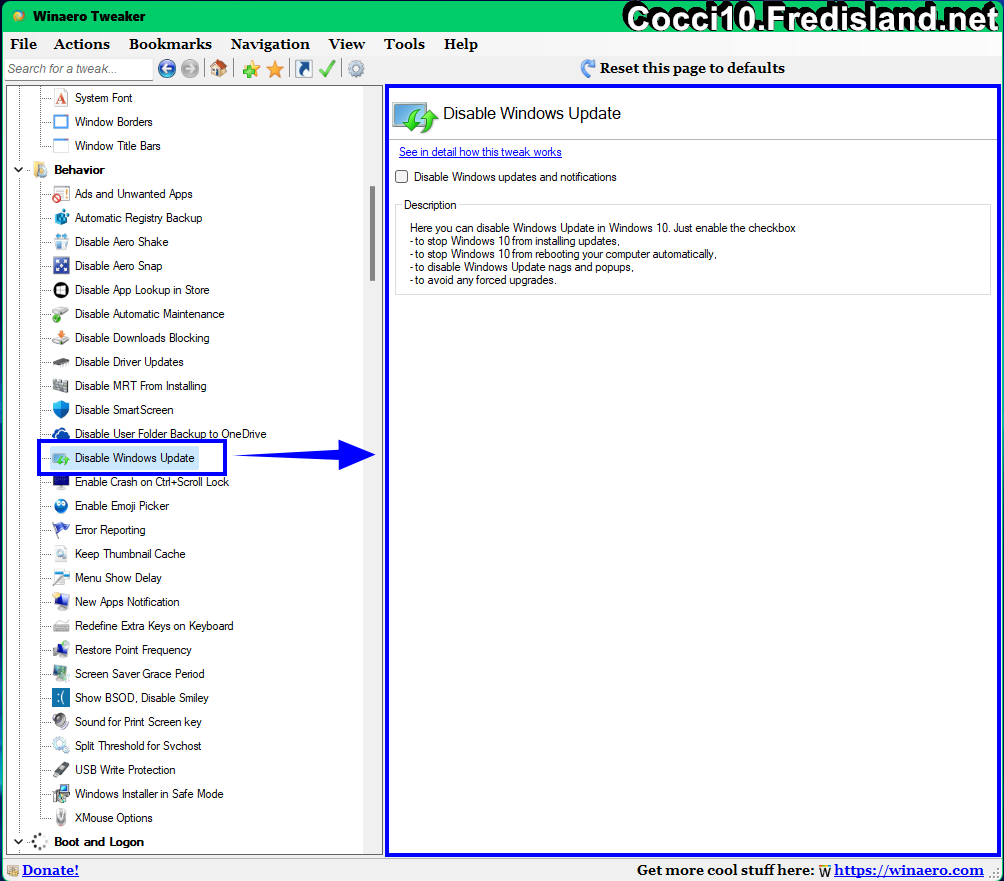Viewport: 1004px width, 881px height.
Task: Select Disable User Folder Backup to OneDrive
Action: tap(170, 434)
